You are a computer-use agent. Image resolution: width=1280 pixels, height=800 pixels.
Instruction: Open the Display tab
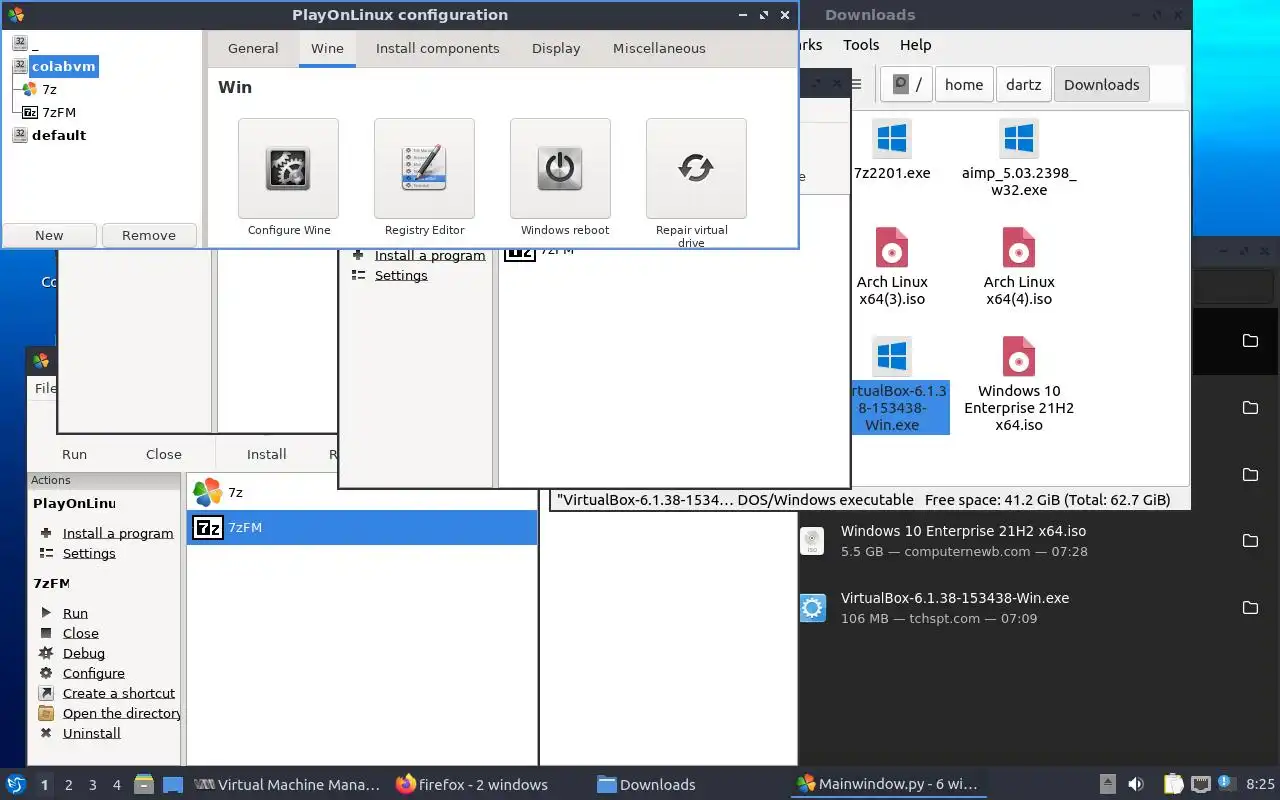pos(556,48)
